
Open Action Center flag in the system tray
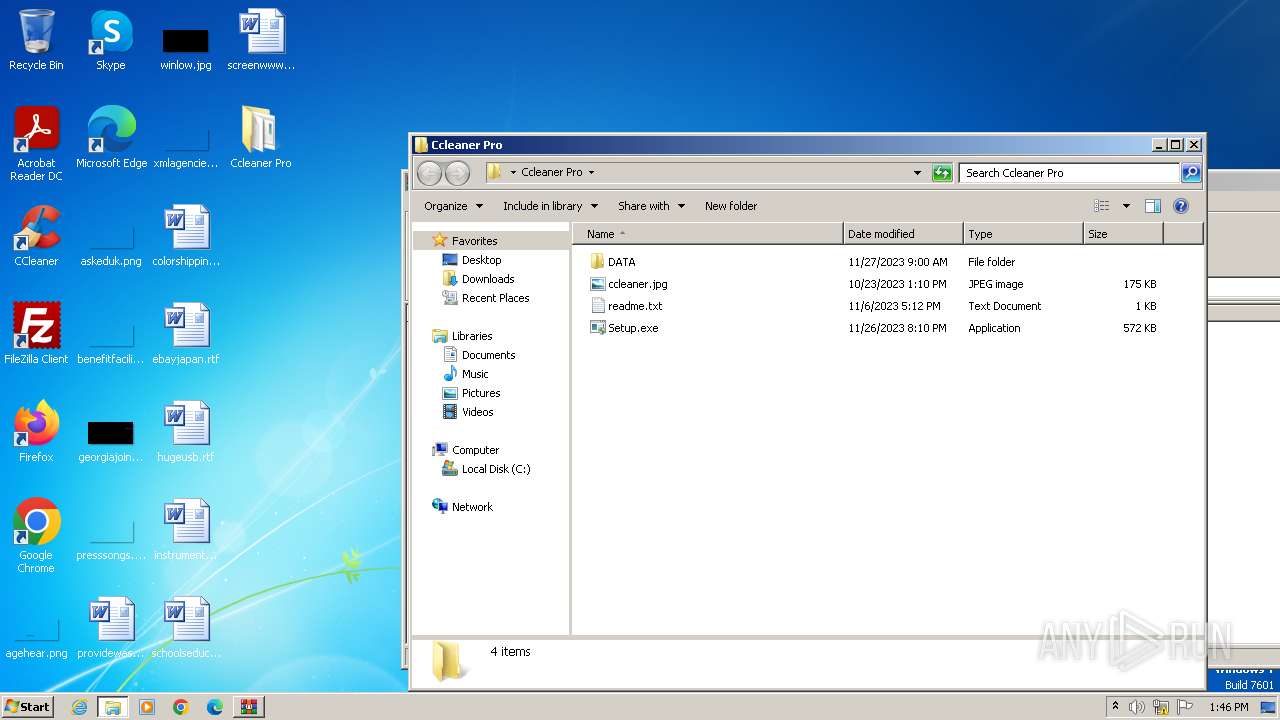1185,707
